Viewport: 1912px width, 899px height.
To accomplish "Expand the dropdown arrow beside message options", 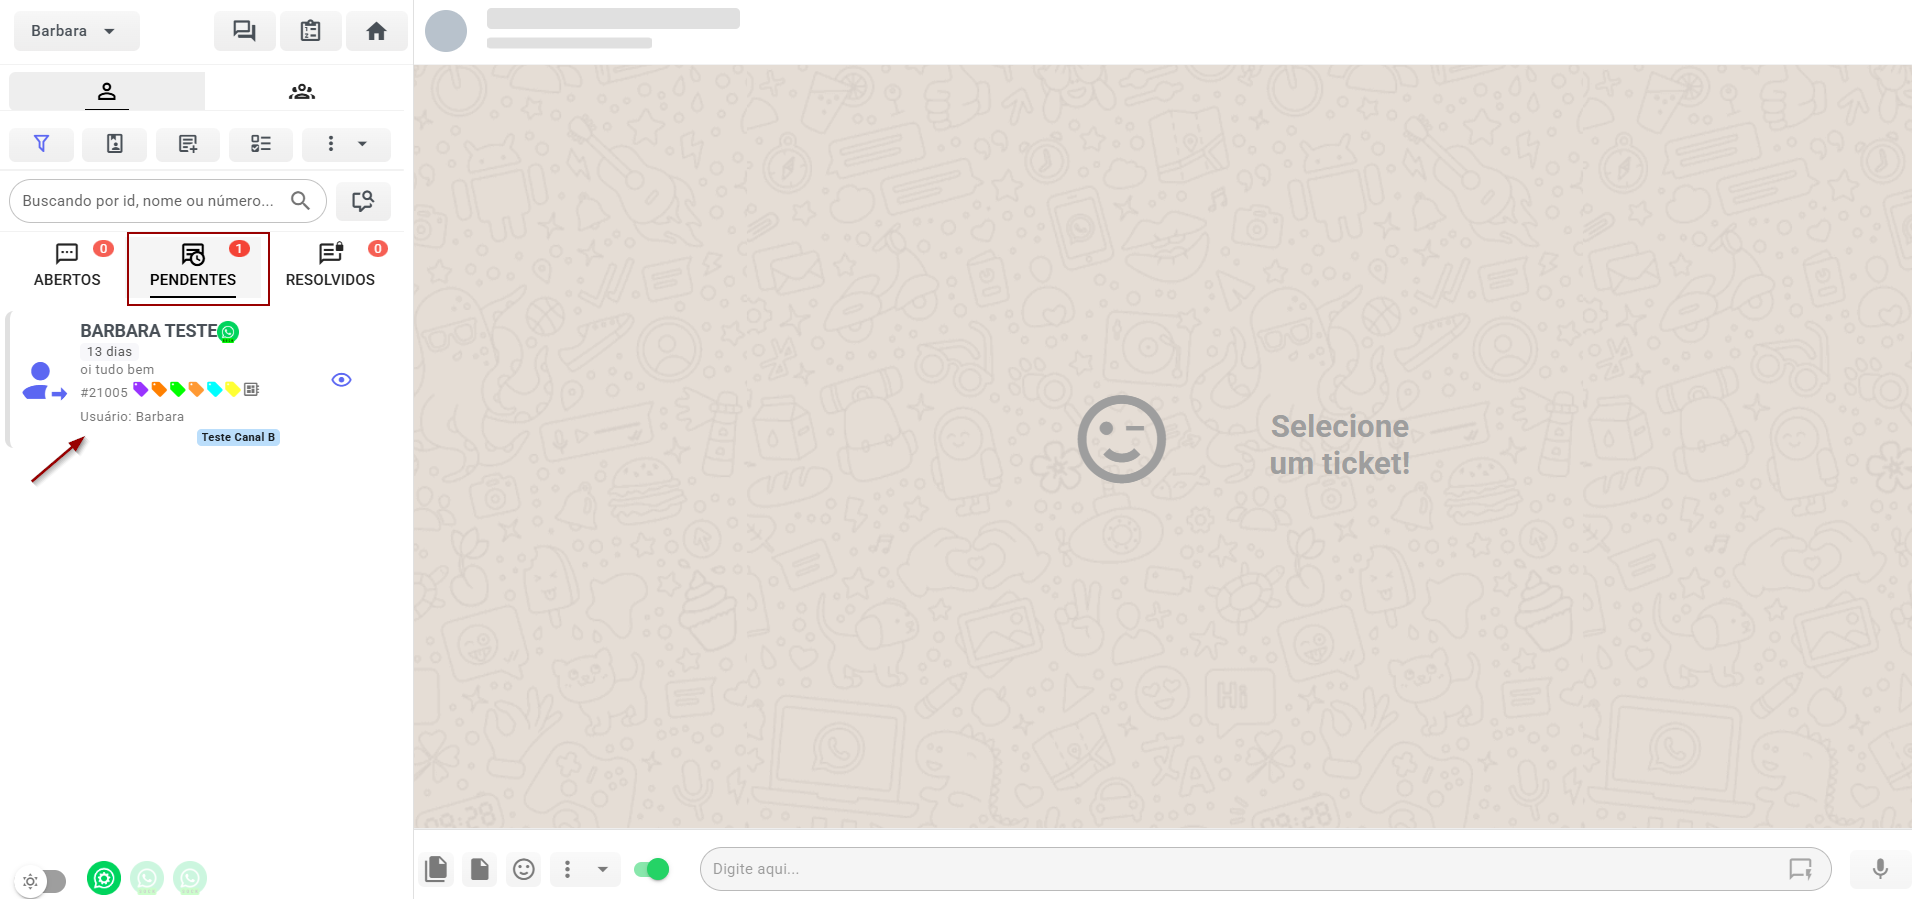I will tap(602, 869).
